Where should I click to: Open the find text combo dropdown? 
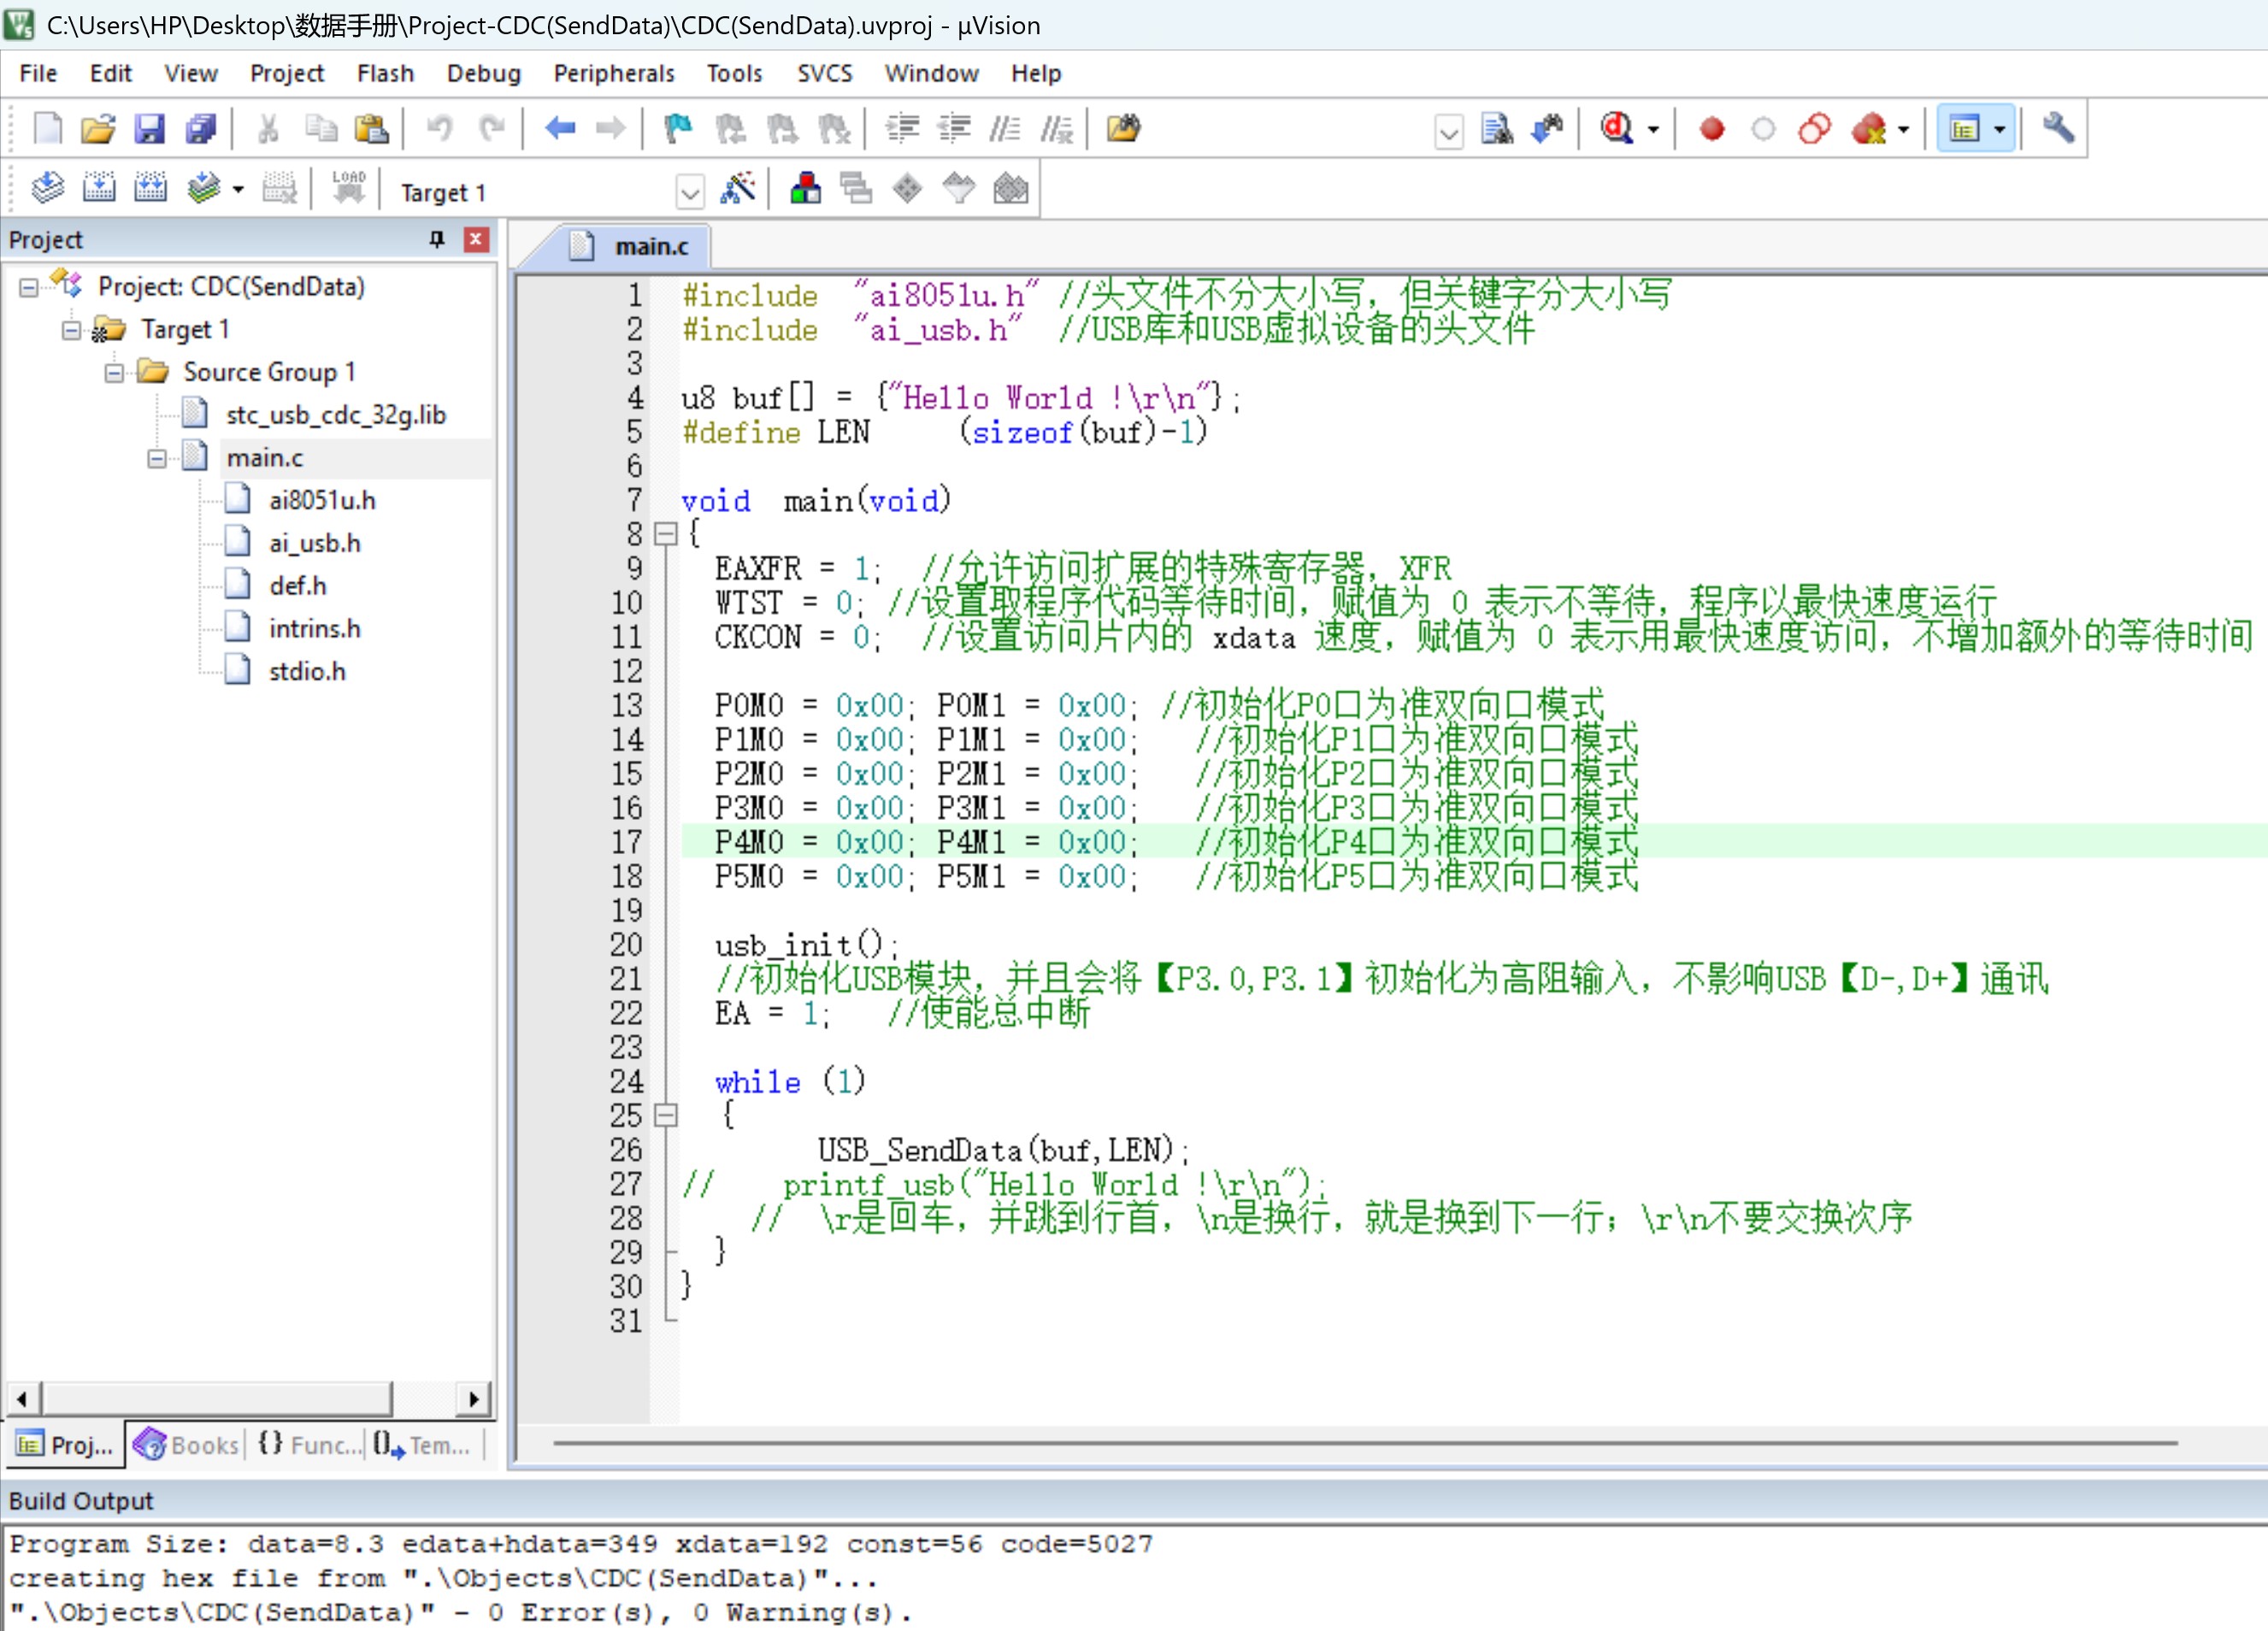[x=1449, y=131]
